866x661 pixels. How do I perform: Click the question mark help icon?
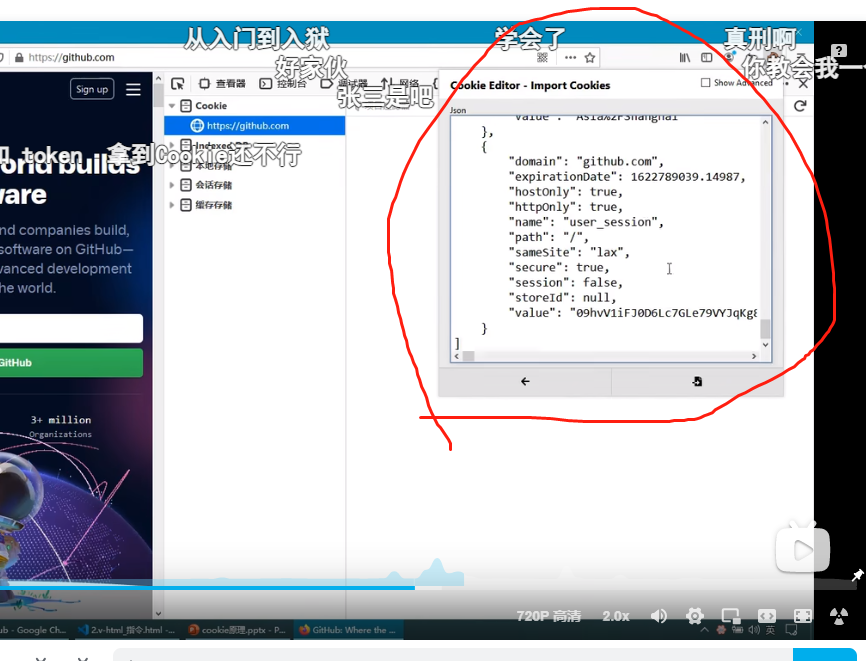click(839, 51)
